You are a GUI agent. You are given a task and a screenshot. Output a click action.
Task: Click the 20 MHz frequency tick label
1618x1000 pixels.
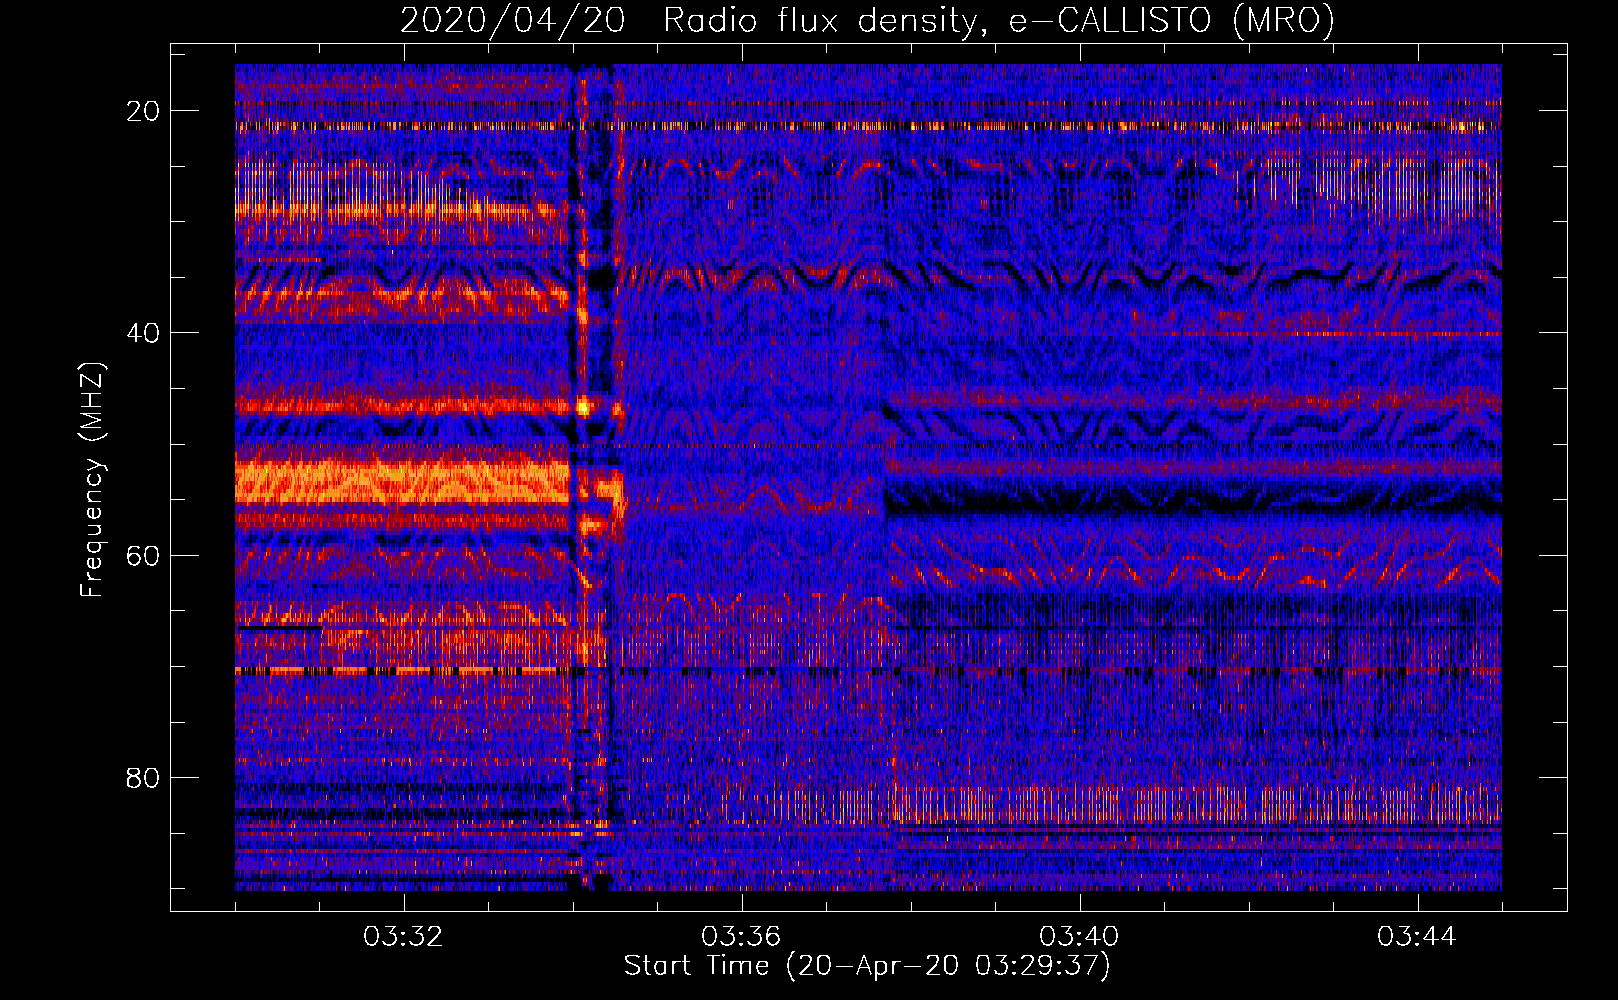tap(143, 111)
